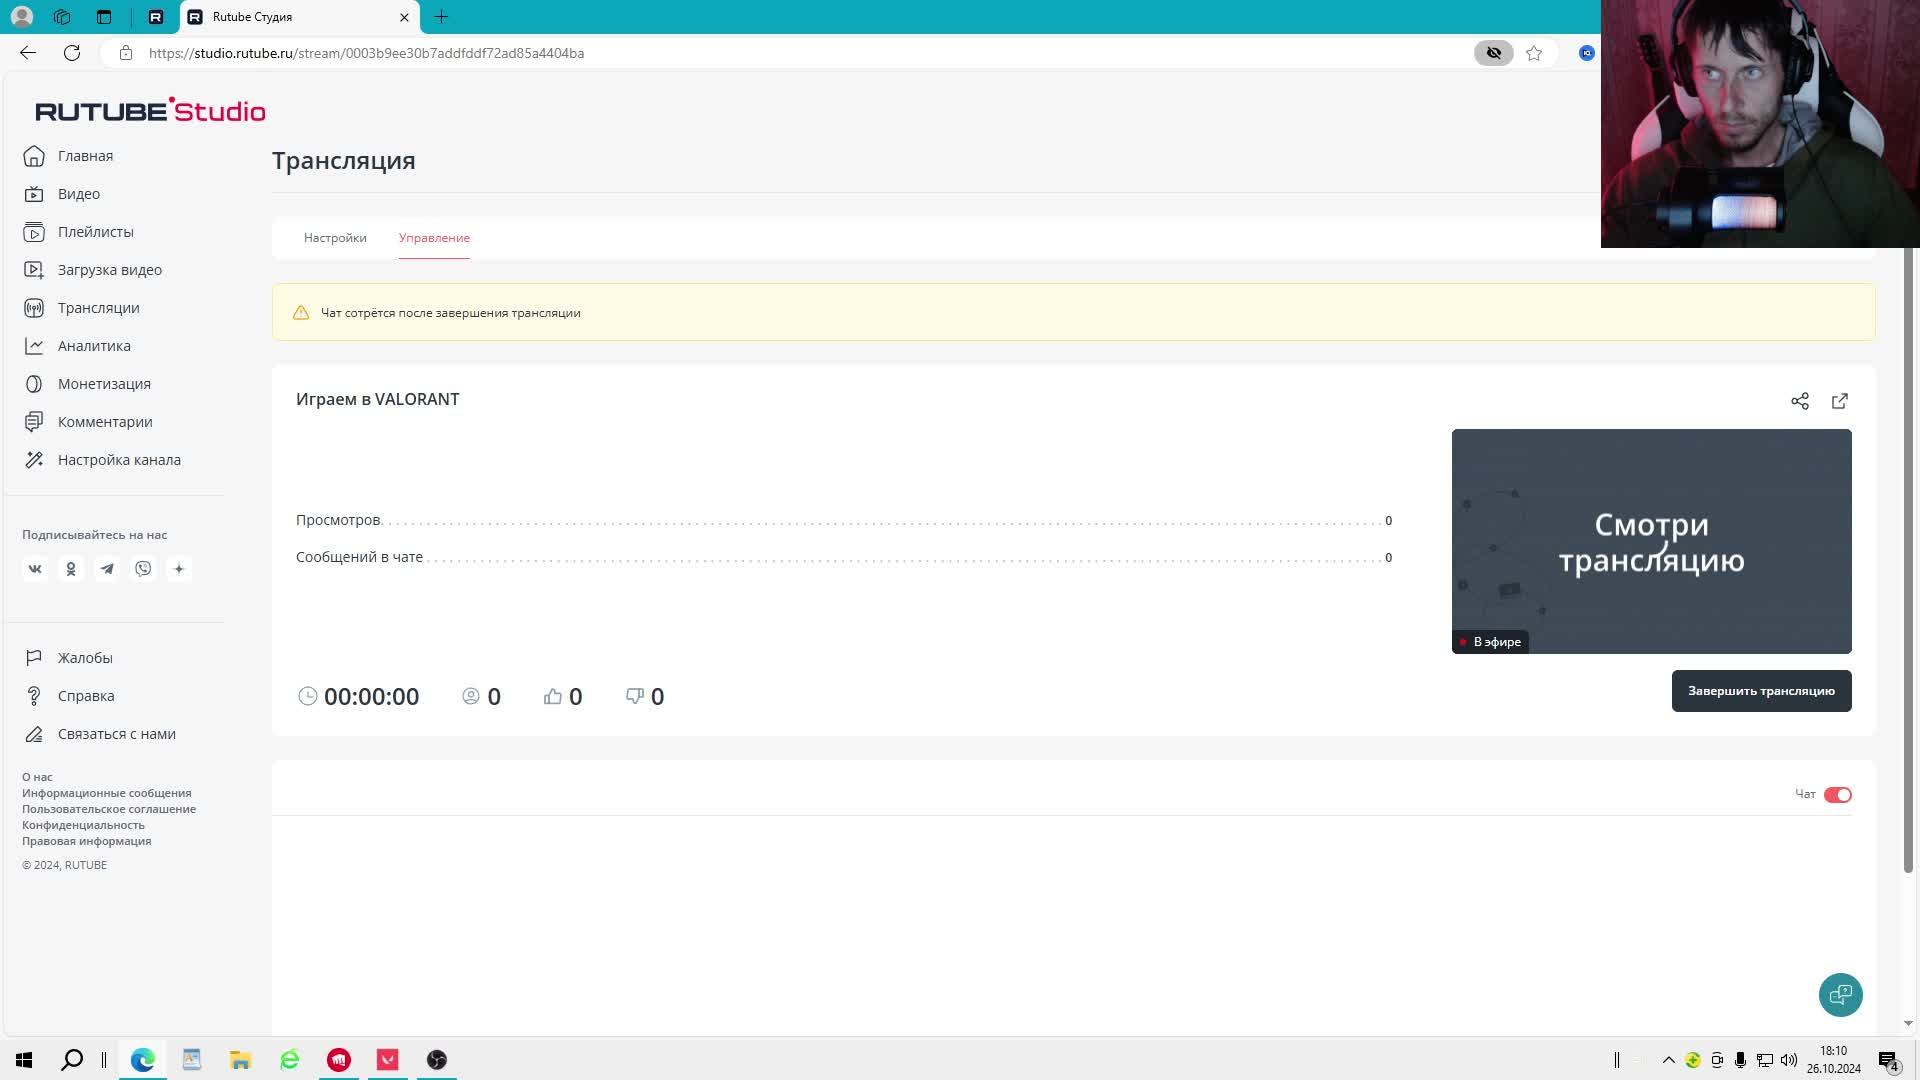The width and height of the screenshot is (1920, 1080).
Task: Click the Viber social icon
Action: coord(143,569)
